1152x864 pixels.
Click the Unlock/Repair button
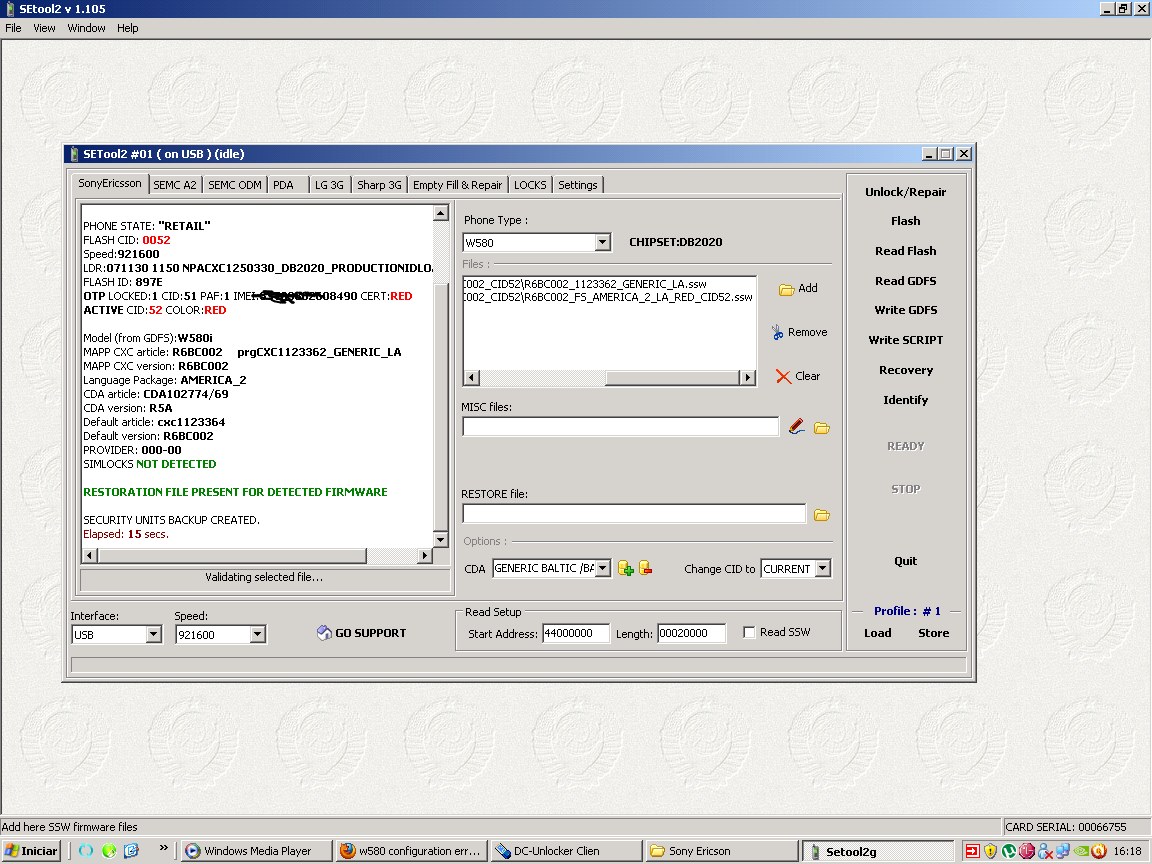905,192
